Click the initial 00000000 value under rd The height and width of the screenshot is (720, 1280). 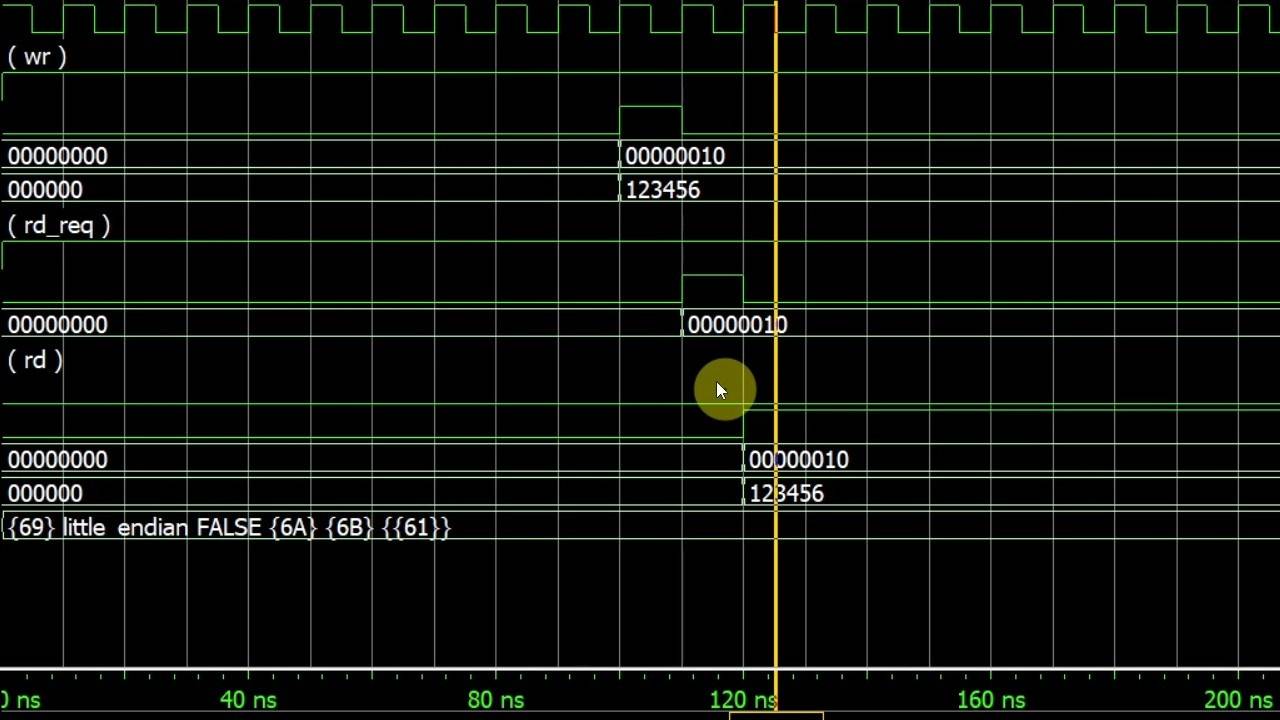pyautogui.click(x=57, y=460)
